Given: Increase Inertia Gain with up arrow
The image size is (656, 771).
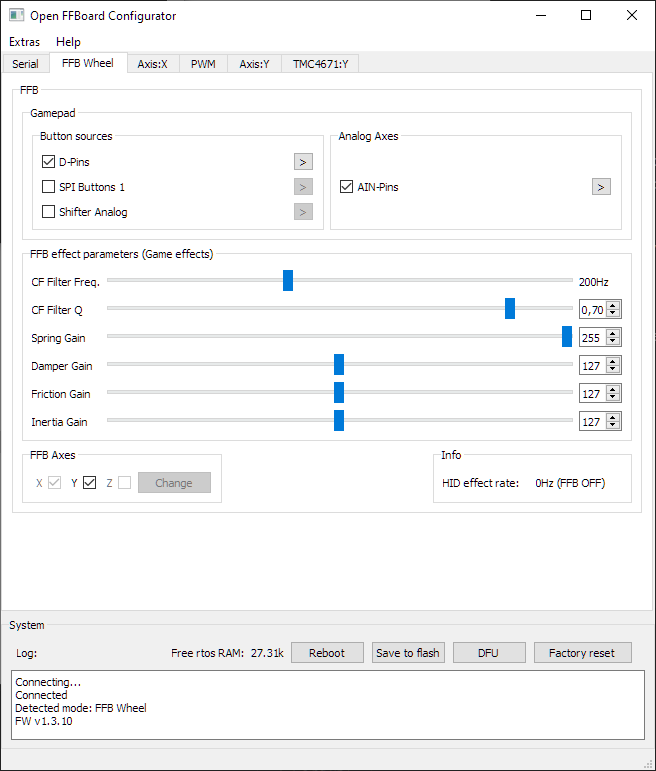Looking at the screenshot, I should click(613, 417).
